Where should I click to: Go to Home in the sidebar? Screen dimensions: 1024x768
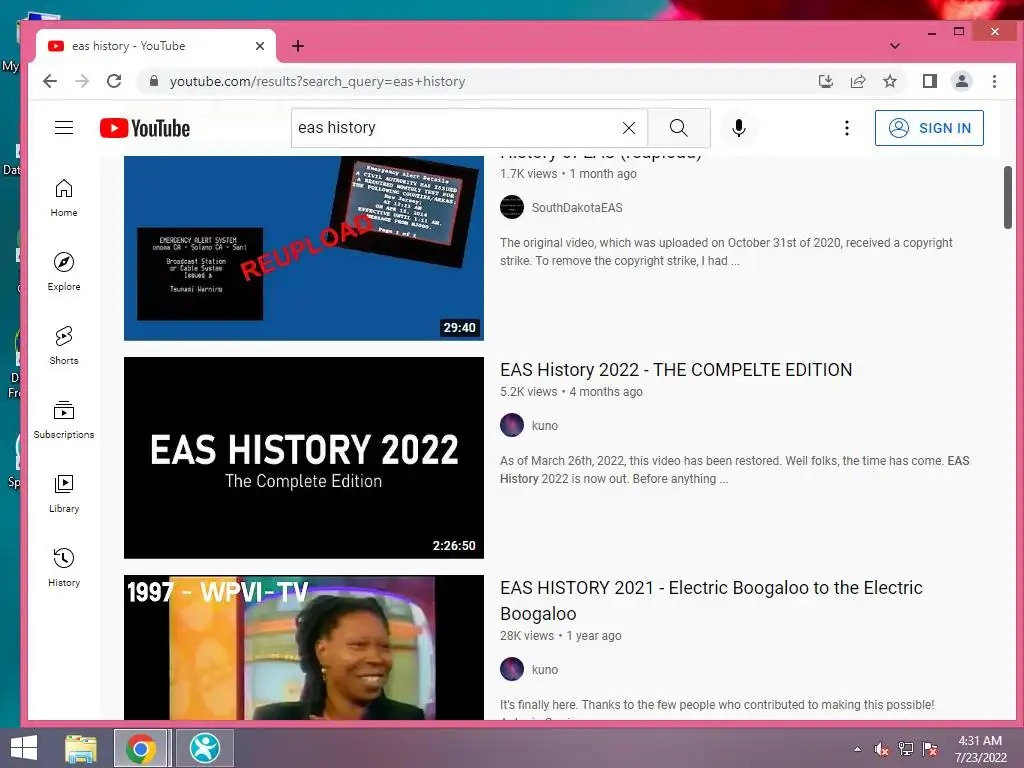pyautogui.click(x=63, y=198)
